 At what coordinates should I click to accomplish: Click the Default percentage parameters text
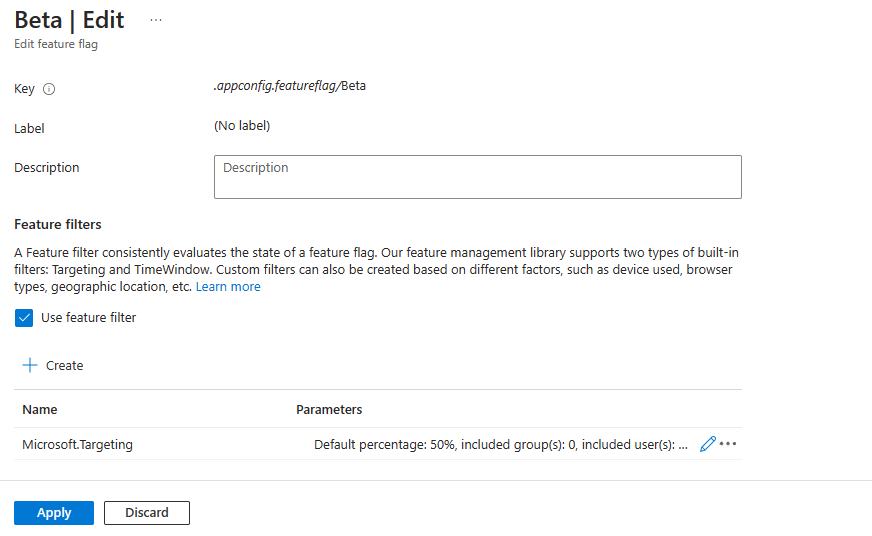click(x=500, y=445)
